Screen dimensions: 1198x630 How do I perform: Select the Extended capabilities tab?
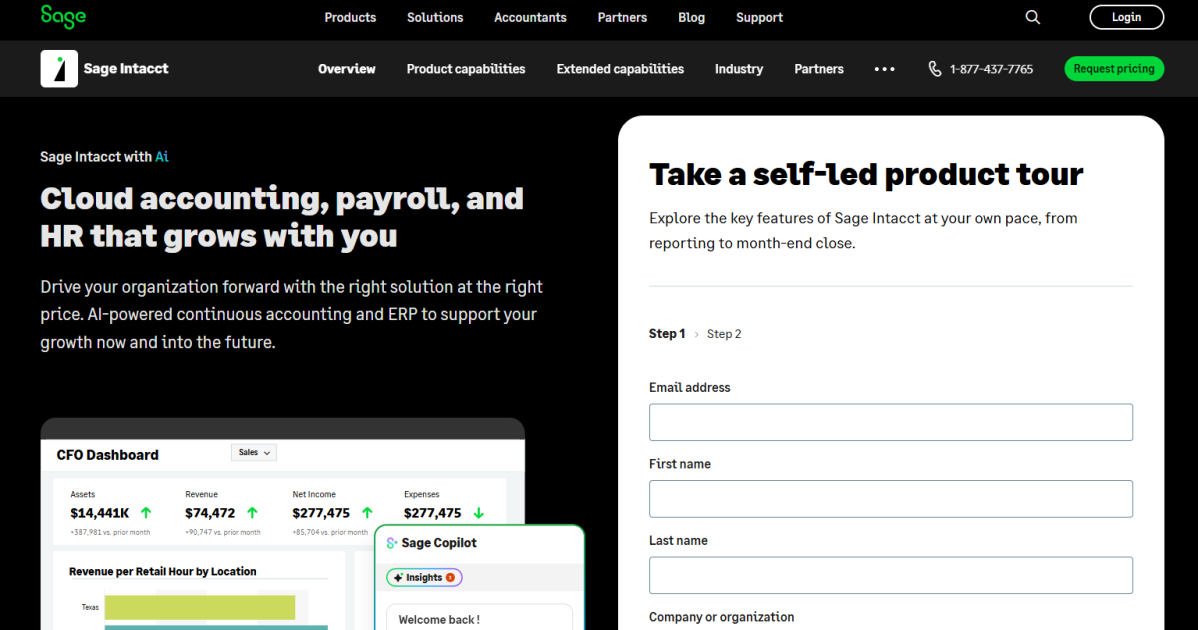pyautogui.click(x=620, y=69)
